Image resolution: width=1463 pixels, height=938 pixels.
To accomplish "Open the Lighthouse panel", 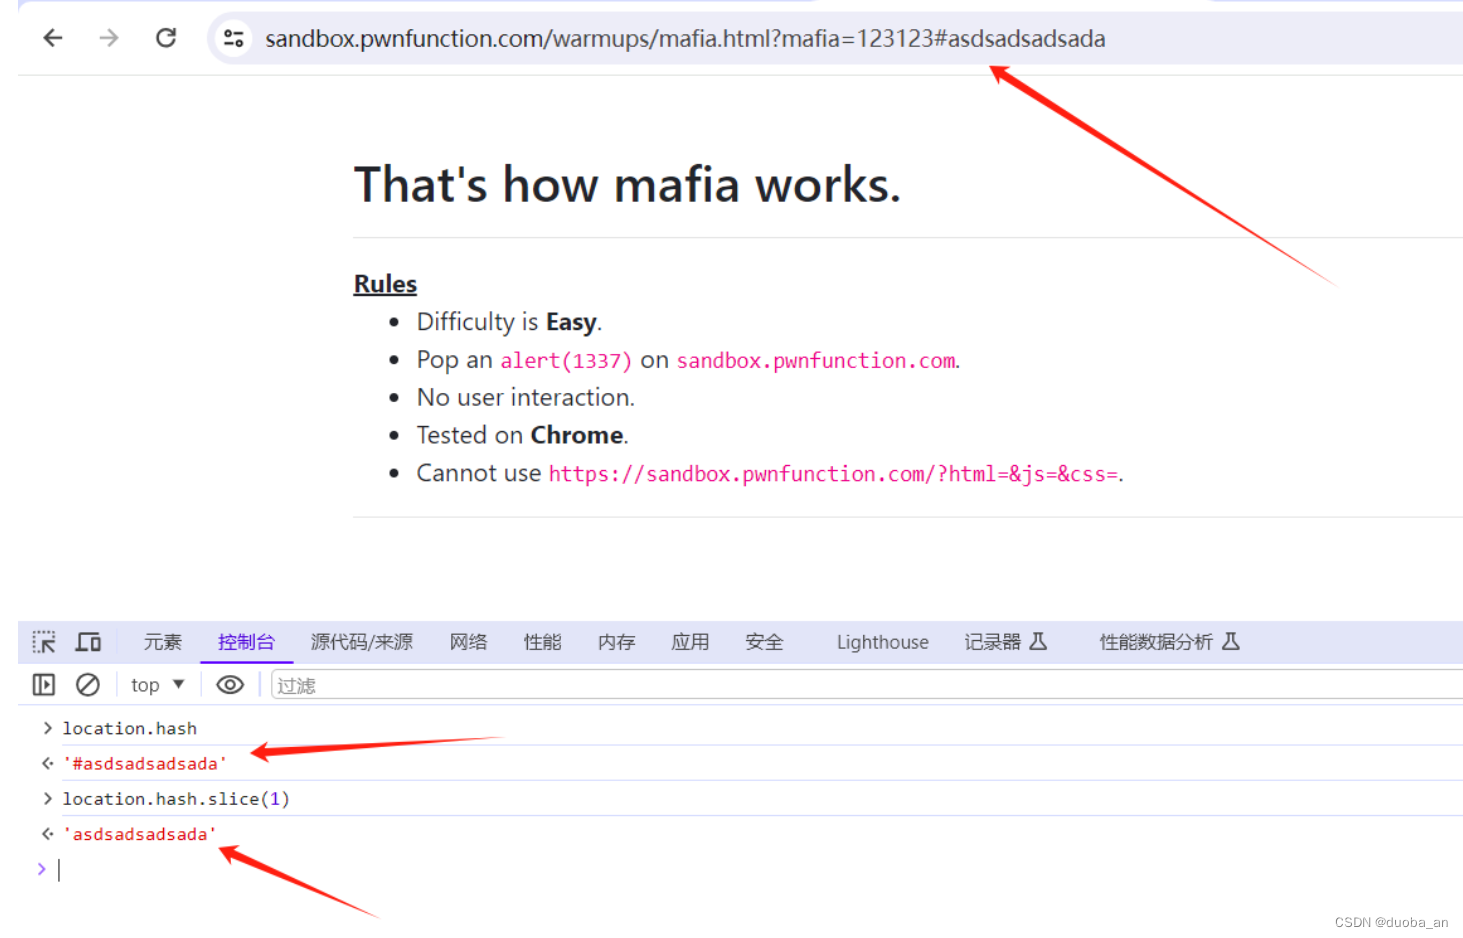I will pyautogui.click(x=881, y=642).
